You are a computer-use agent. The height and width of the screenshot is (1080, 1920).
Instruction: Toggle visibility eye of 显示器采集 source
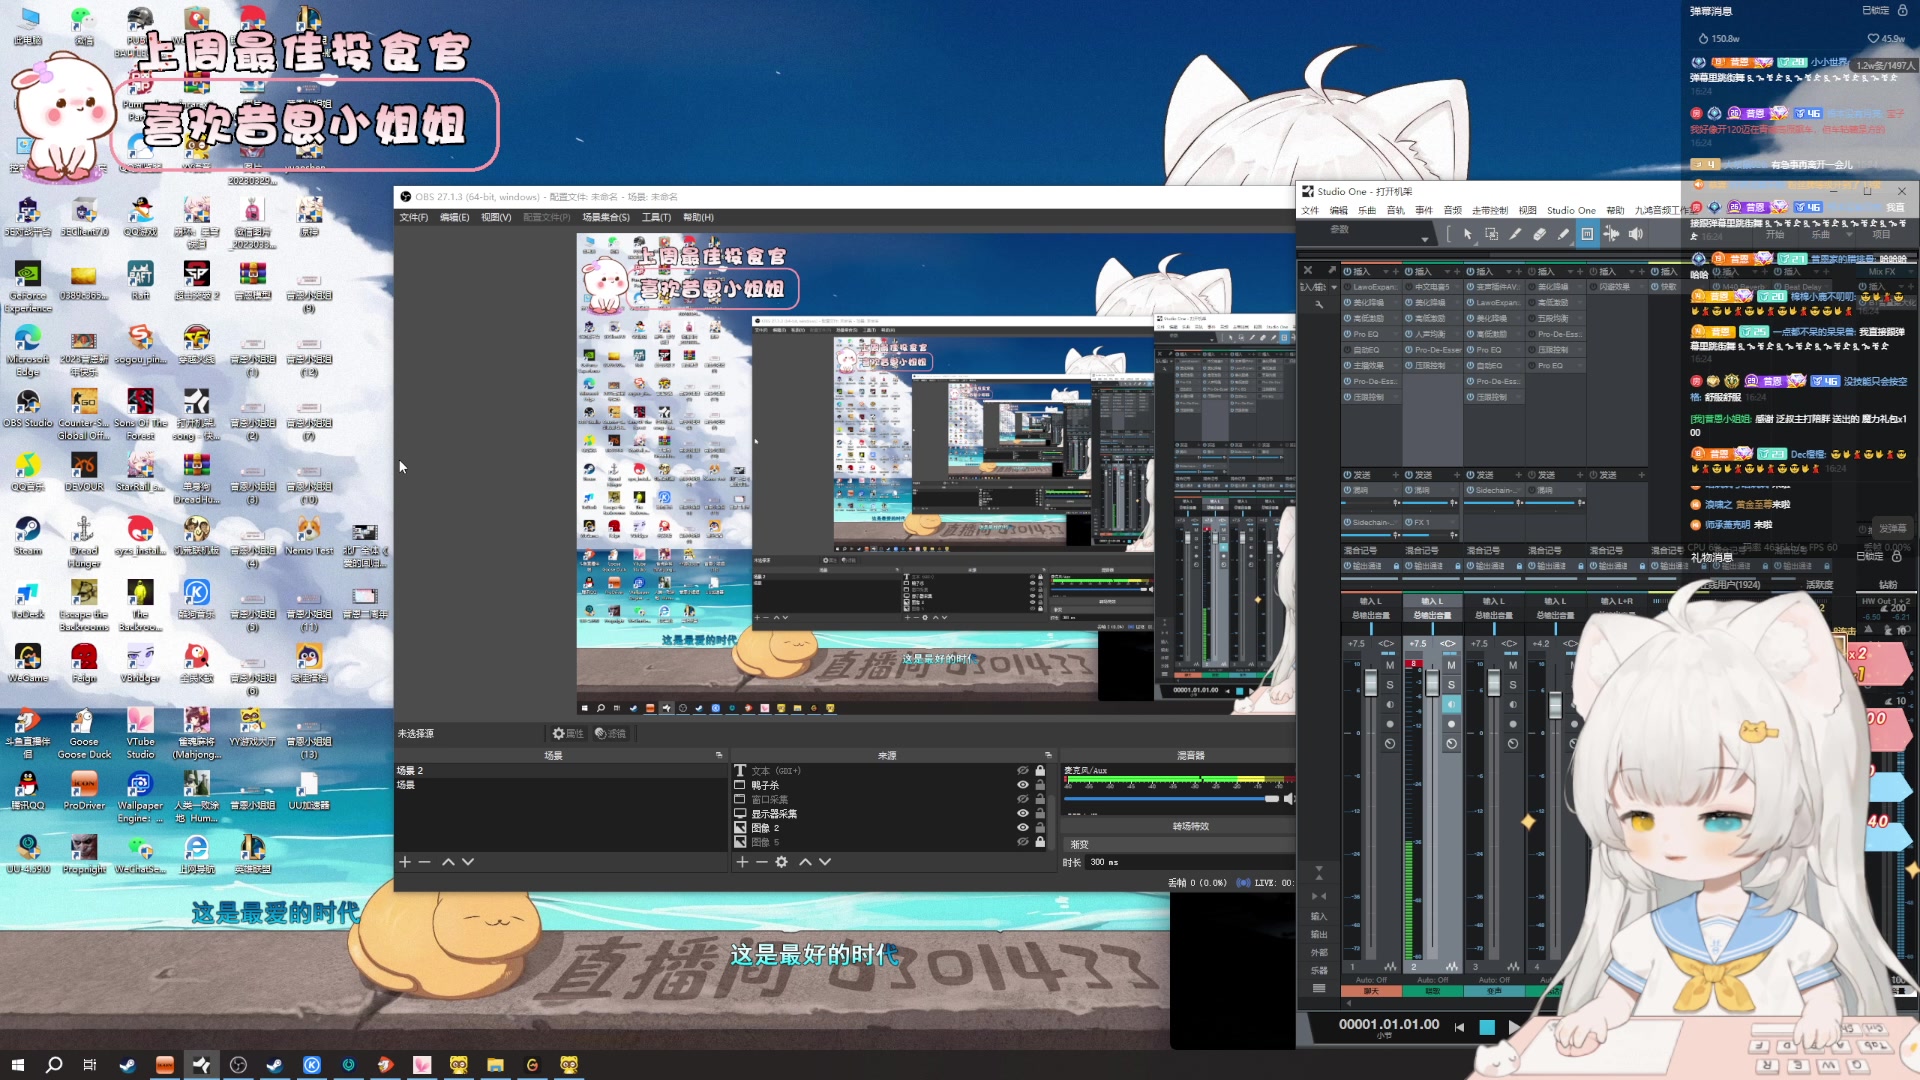tap(1022, 814)
